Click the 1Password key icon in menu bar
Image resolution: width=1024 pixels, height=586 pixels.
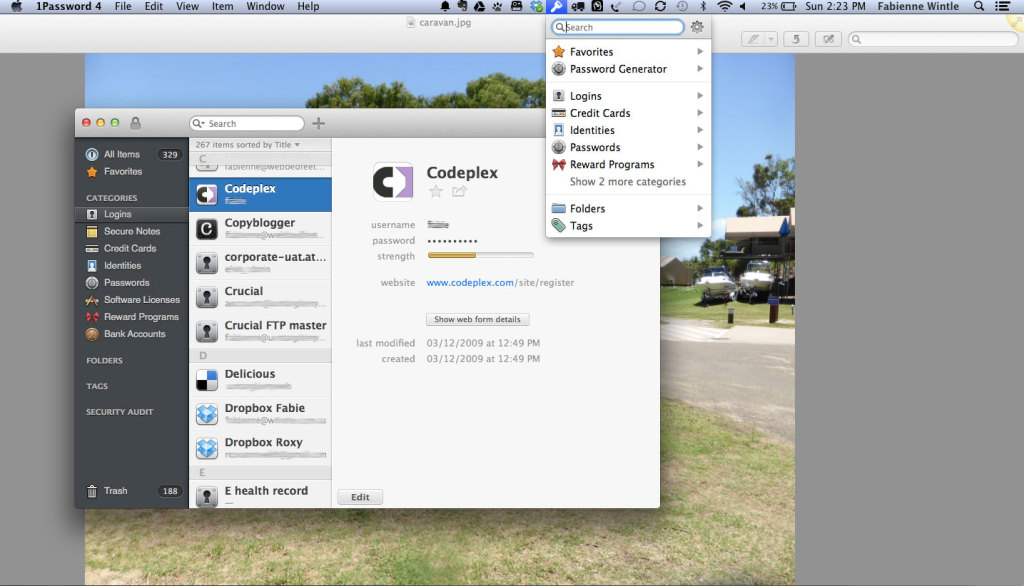pyautogui.click(x=556, y=7)
